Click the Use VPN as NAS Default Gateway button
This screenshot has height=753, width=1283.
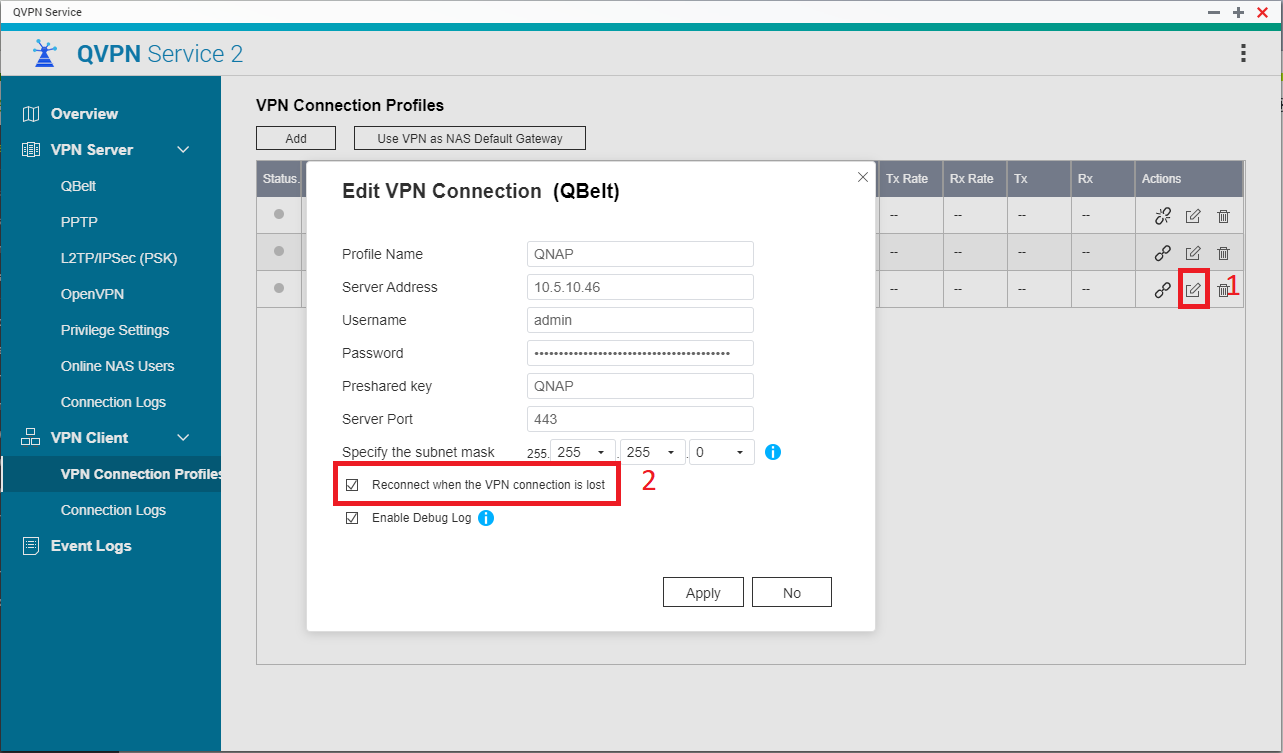click(x=469, y=137)
